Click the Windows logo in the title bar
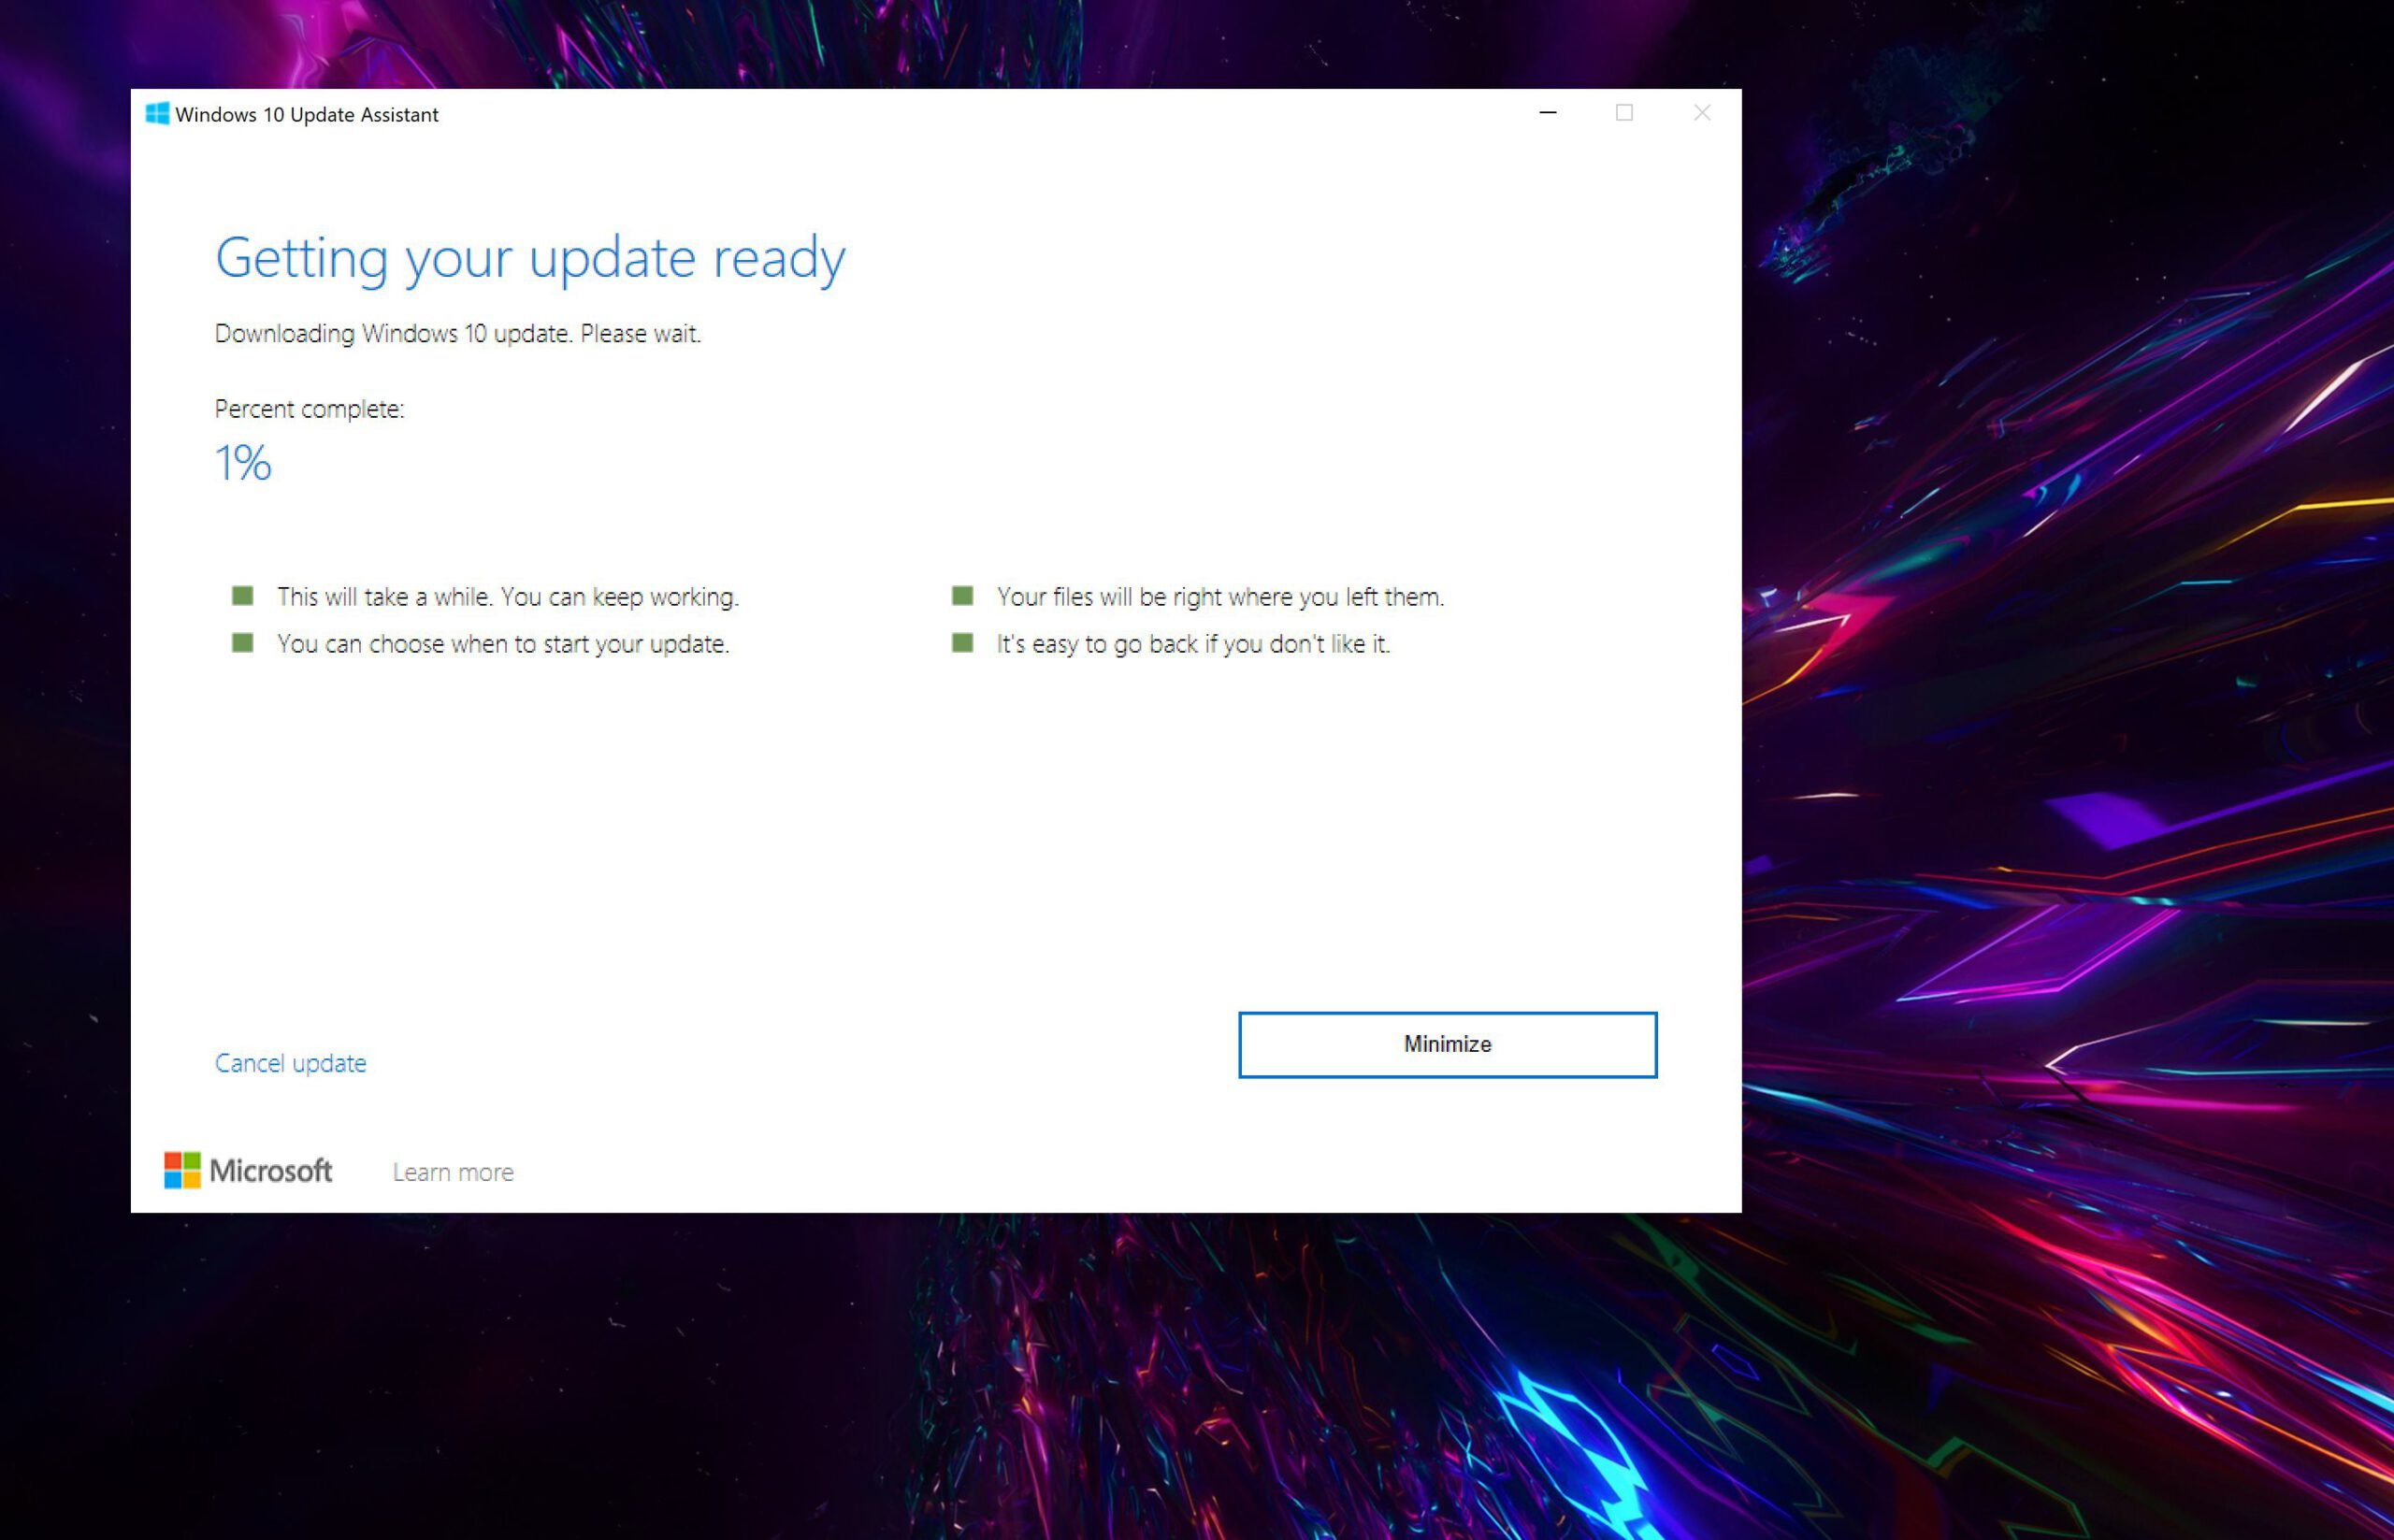2394x1540 pixels. tap(157, 114)
